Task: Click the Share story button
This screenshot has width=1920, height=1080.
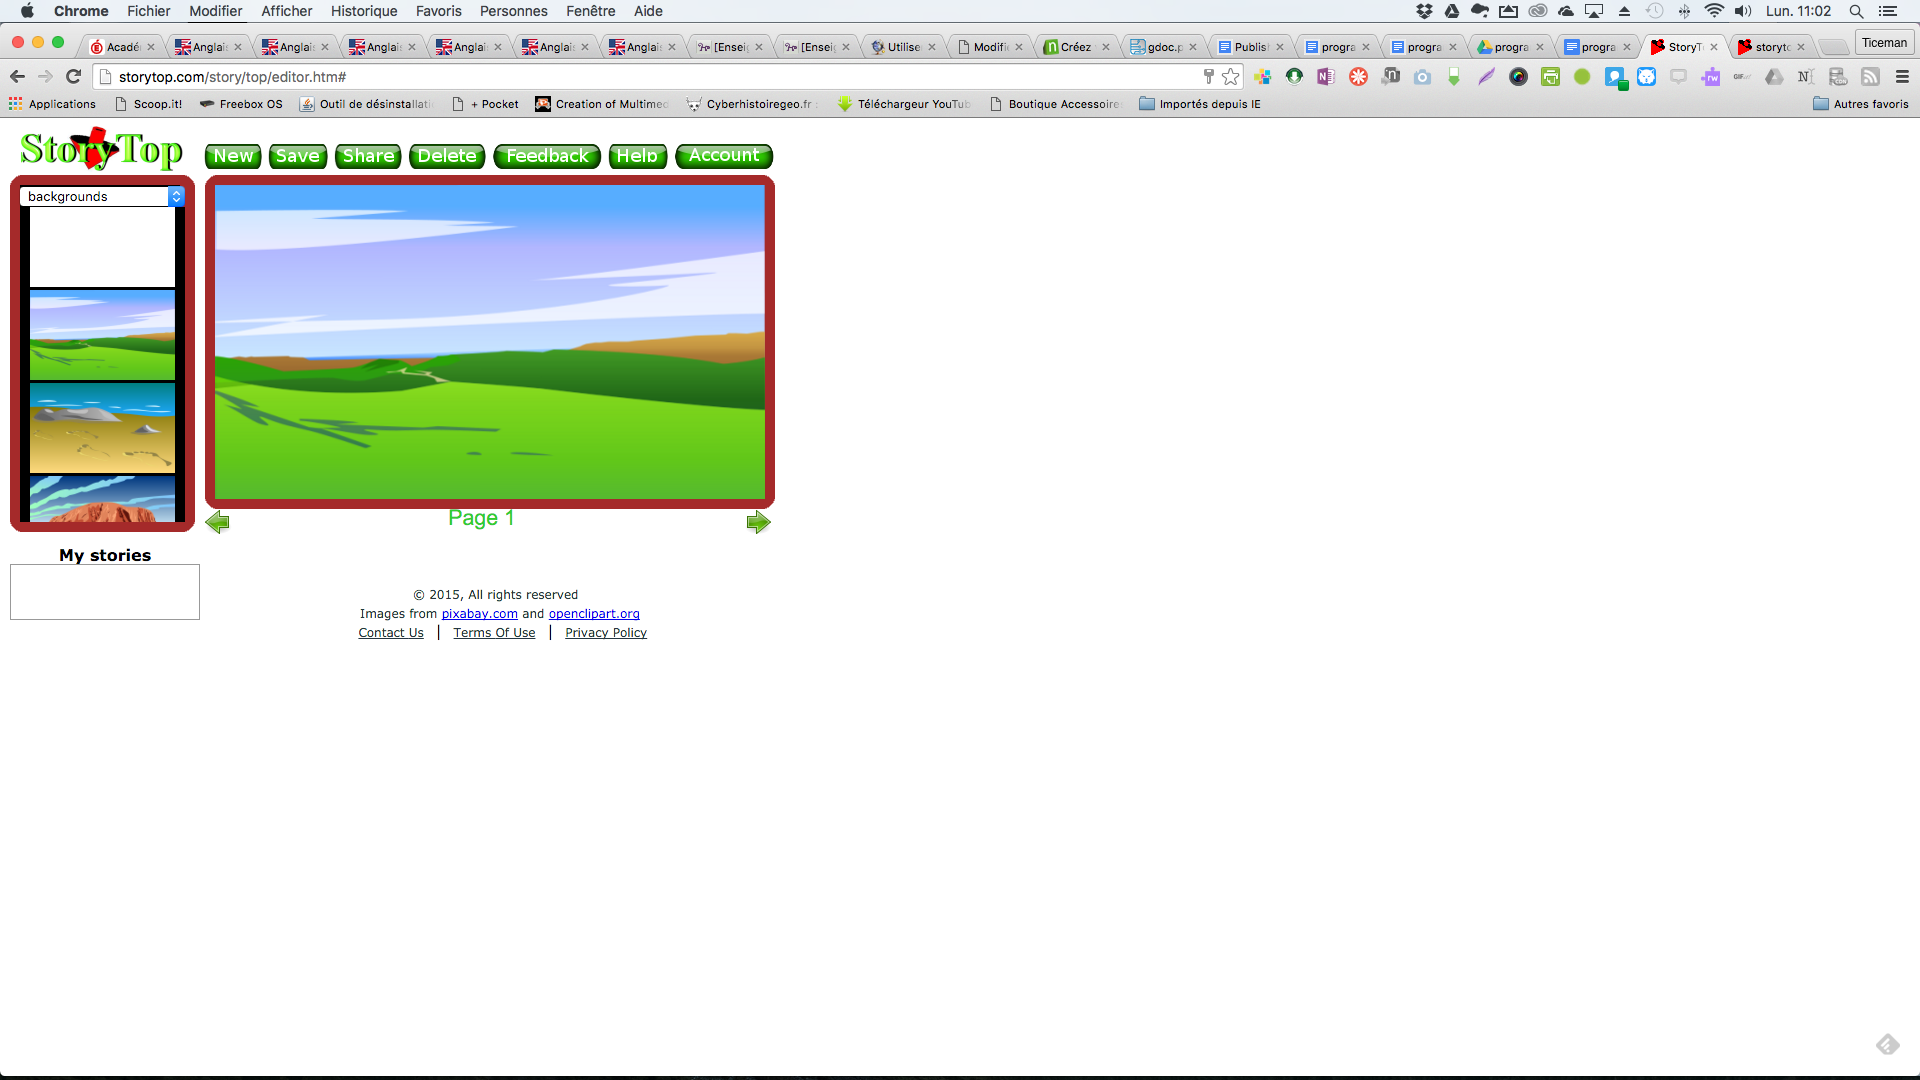Action: (x=368, y=156)
